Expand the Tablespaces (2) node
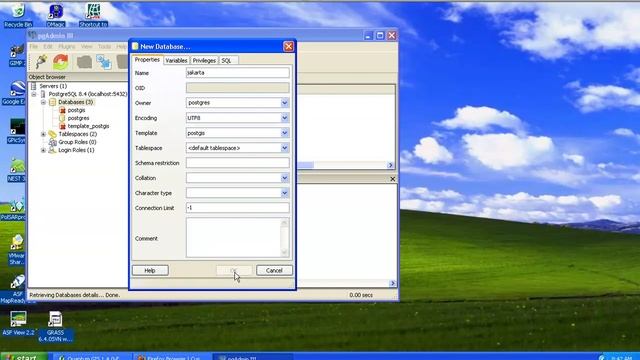Viewport: 640px width, 360px height. point(43,134)
